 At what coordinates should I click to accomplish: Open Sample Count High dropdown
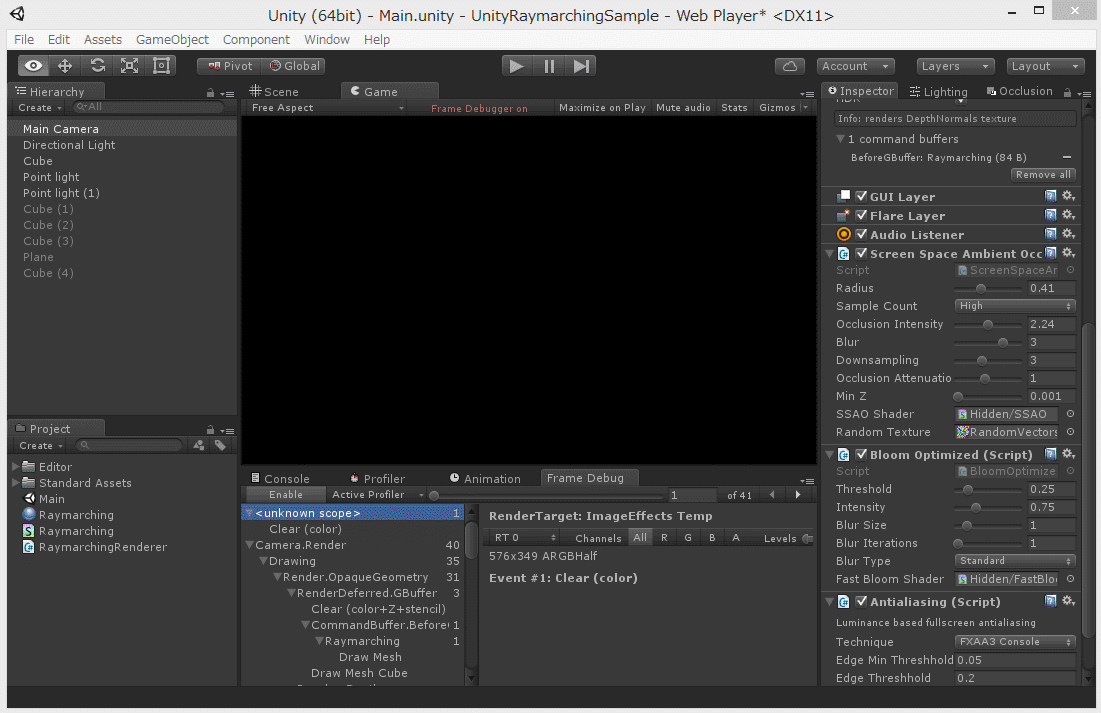1015,306
